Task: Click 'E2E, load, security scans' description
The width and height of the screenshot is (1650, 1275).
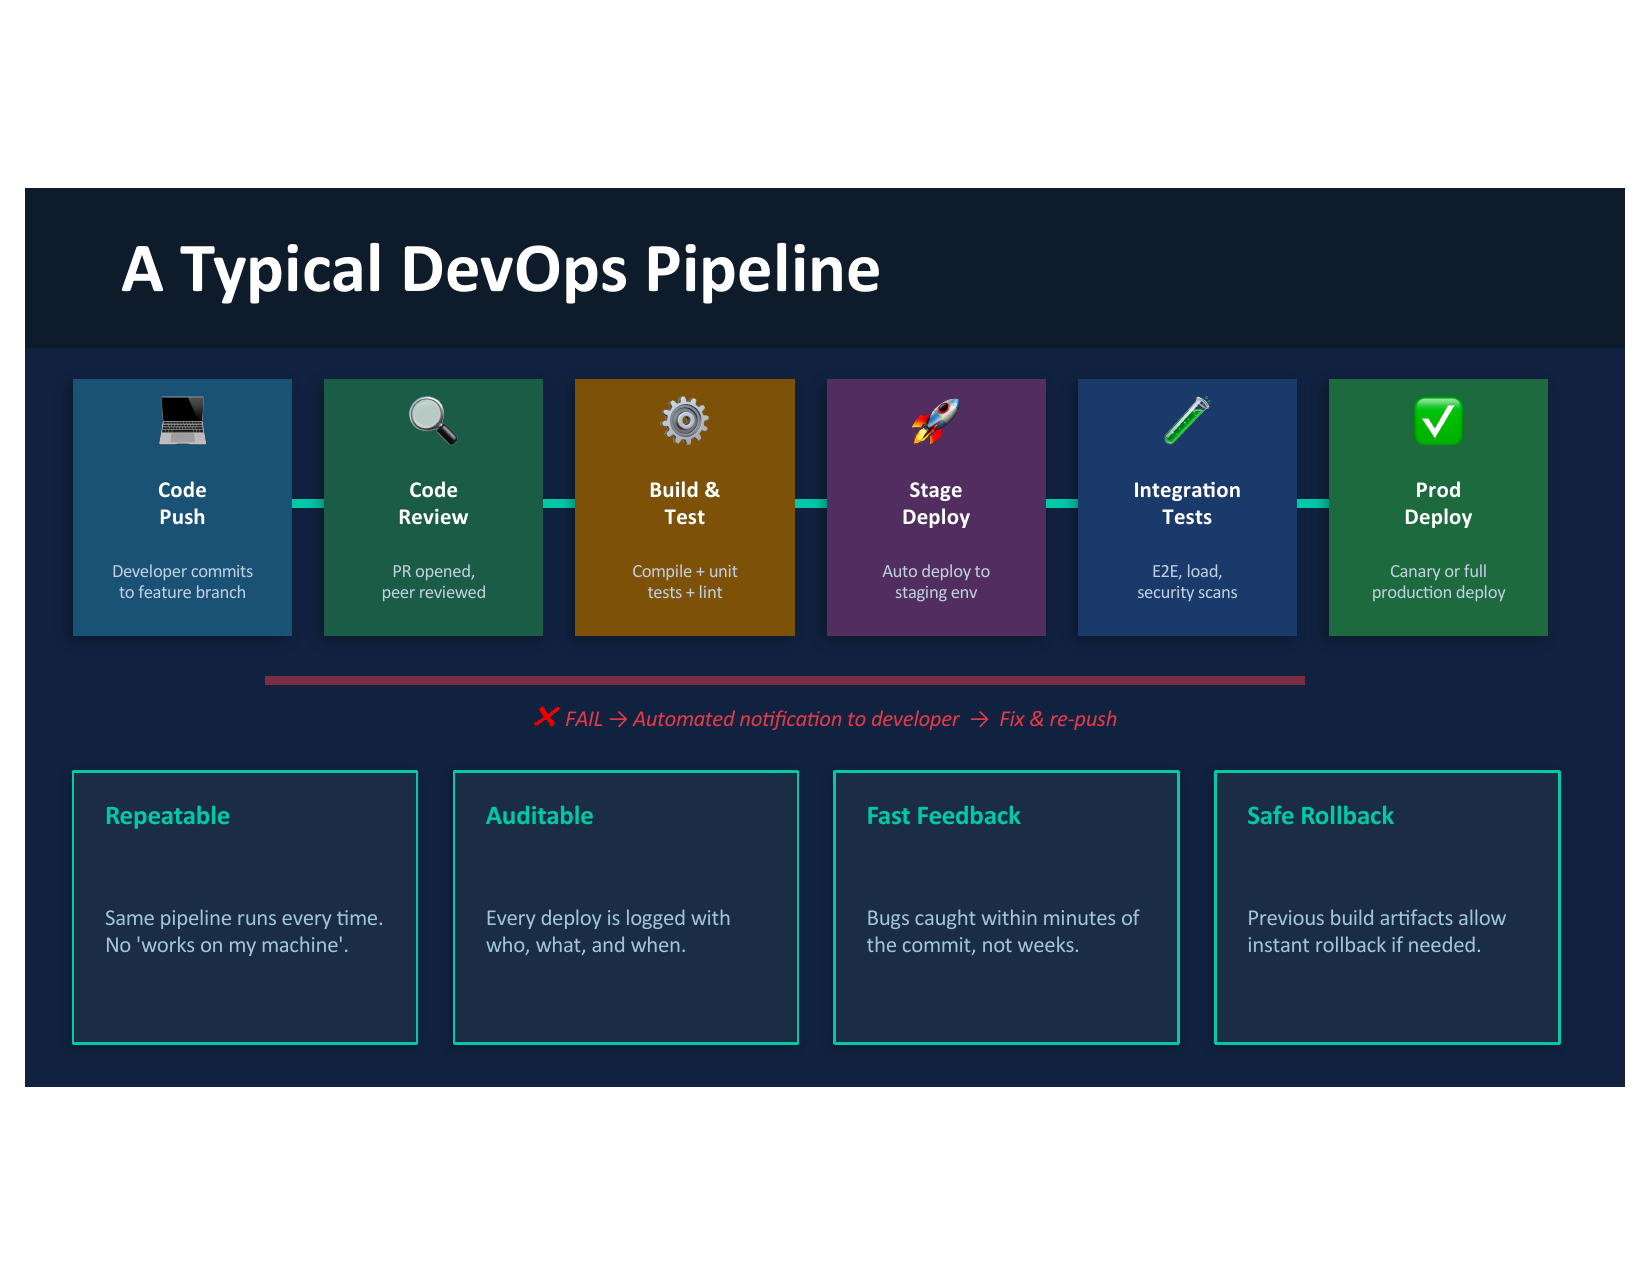Action: click(1187, 582)
